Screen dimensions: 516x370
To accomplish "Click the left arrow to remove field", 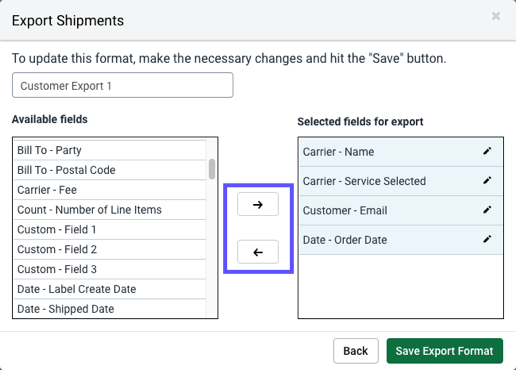I will coord(258,252).
